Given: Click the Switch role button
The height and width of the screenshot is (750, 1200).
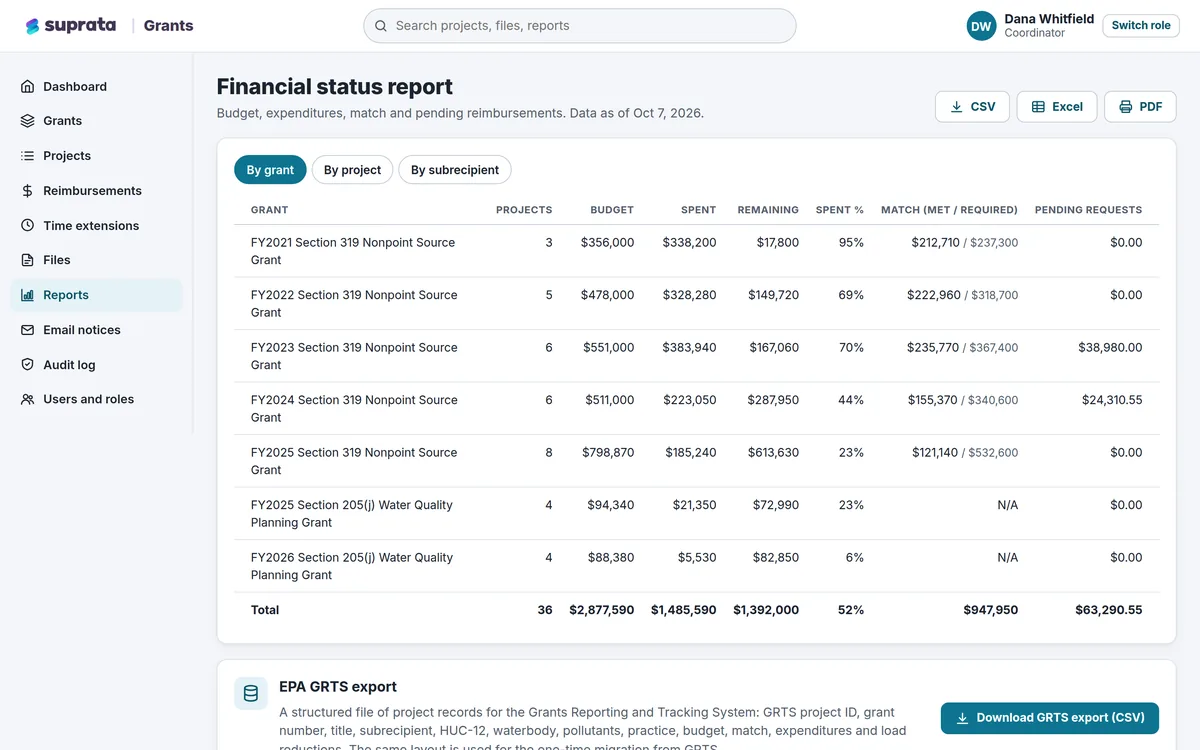Looking at the screenshot, I should point(1141,26).
